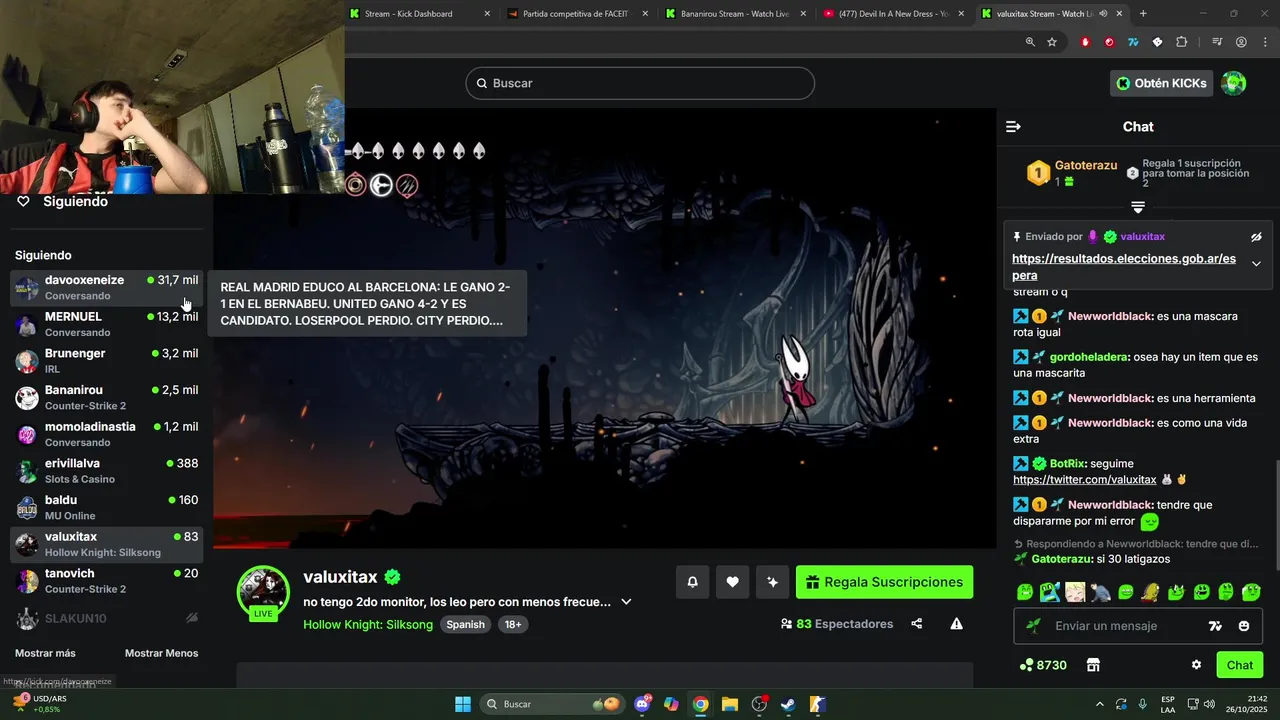
Task: Open the profile avatar in top right
Action: [x=1234, y=83]
